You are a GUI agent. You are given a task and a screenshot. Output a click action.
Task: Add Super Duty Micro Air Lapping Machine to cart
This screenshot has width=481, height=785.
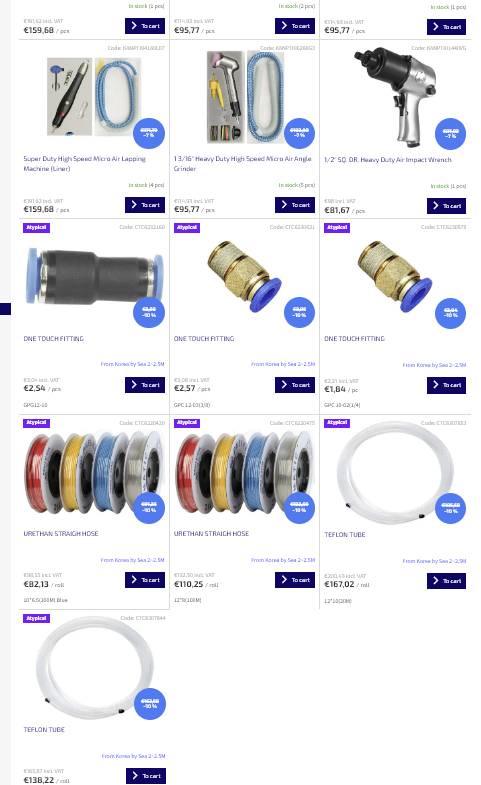click(x=145, y=205)
